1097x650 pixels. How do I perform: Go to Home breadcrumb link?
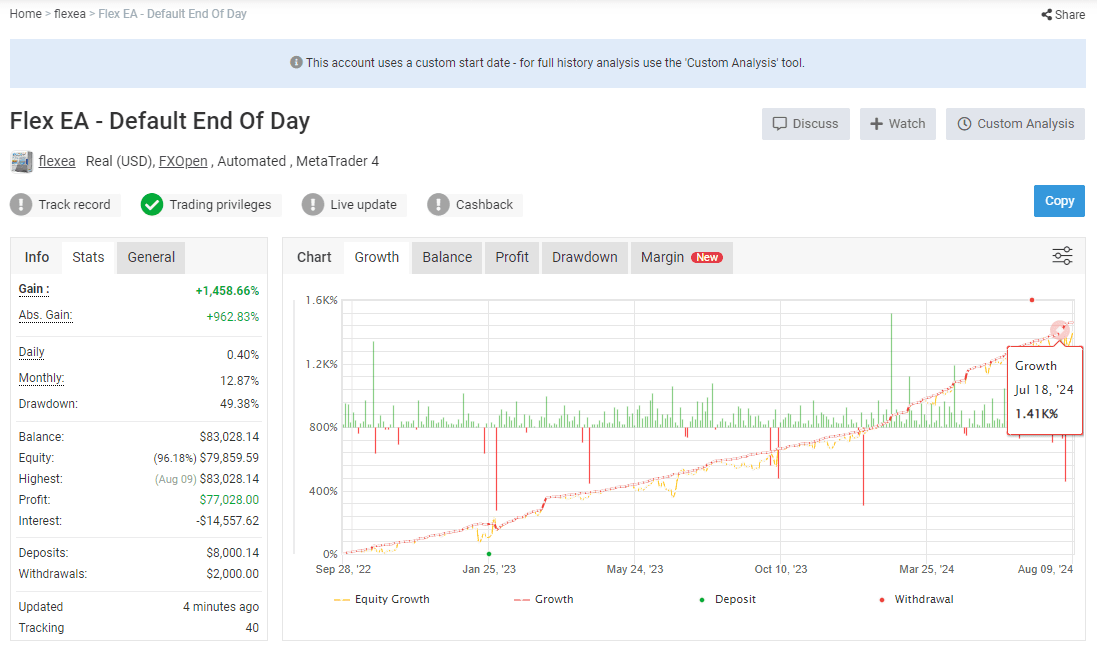pos(25,14)
